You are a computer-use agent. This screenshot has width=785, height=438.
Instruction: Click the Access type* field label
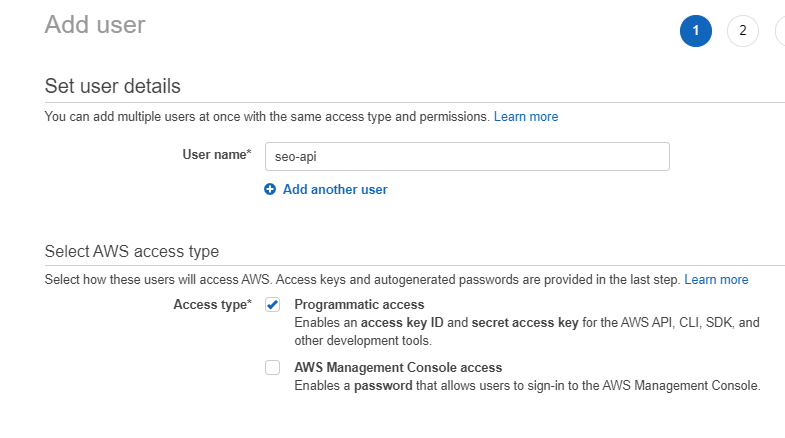tap(212, 304)
